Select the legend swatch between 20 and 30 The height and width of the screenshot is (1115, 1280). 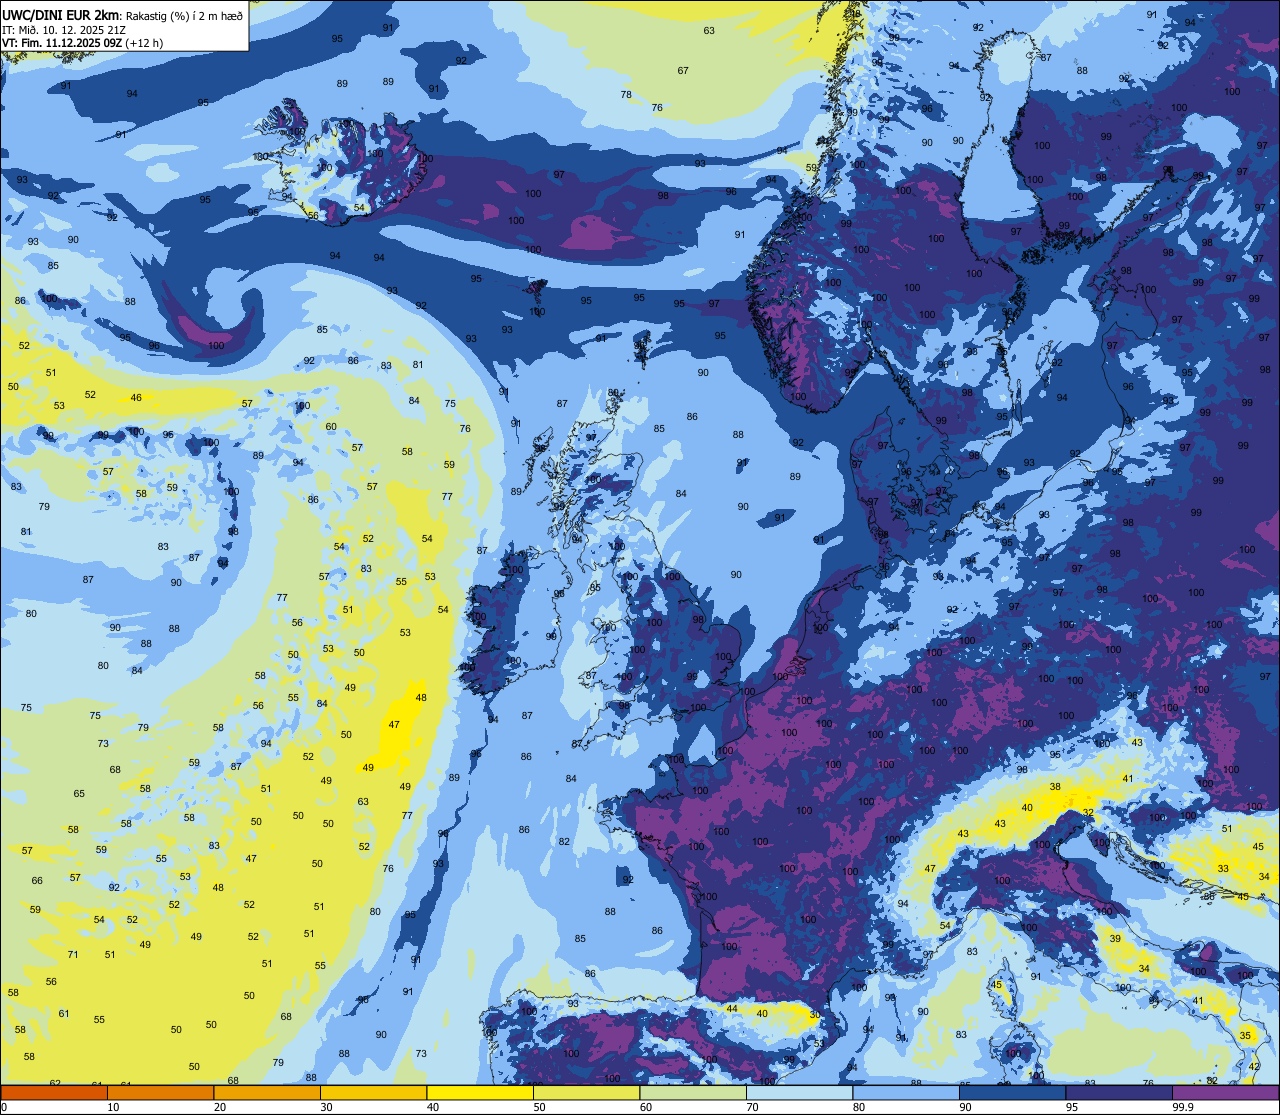pyautogui.click(x=267, y=1092)
